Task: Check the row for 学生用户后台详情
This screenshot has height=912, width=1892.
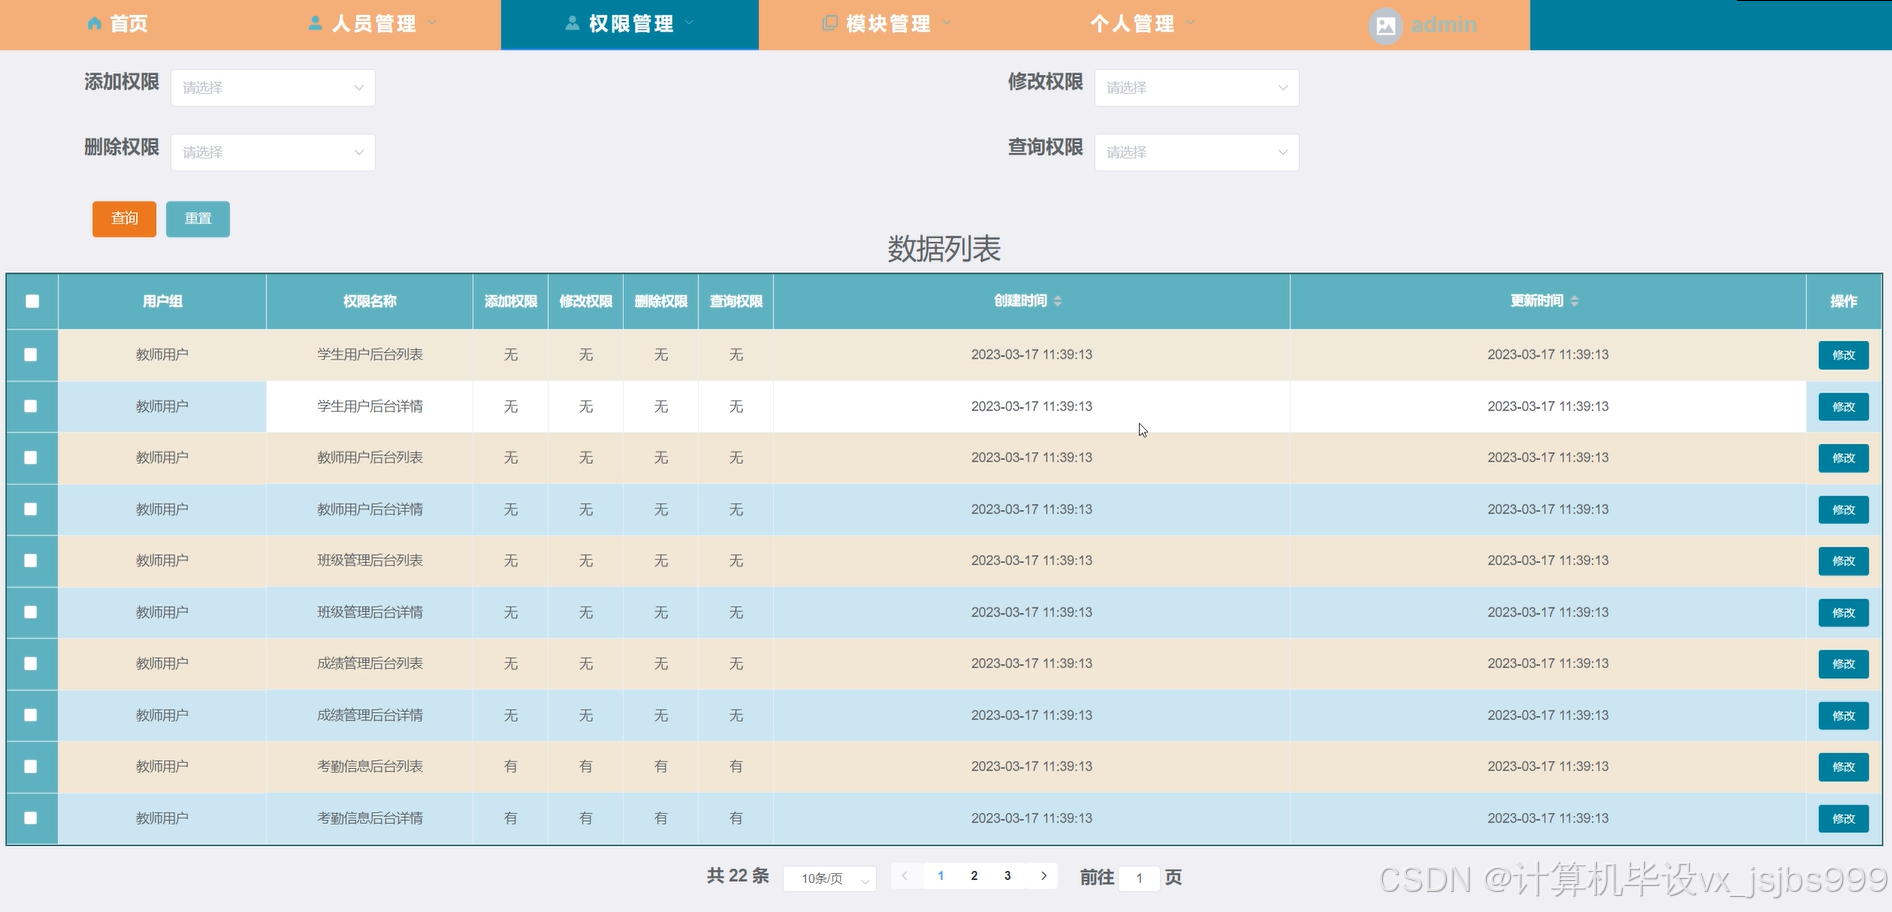Action: coord(31,406)
